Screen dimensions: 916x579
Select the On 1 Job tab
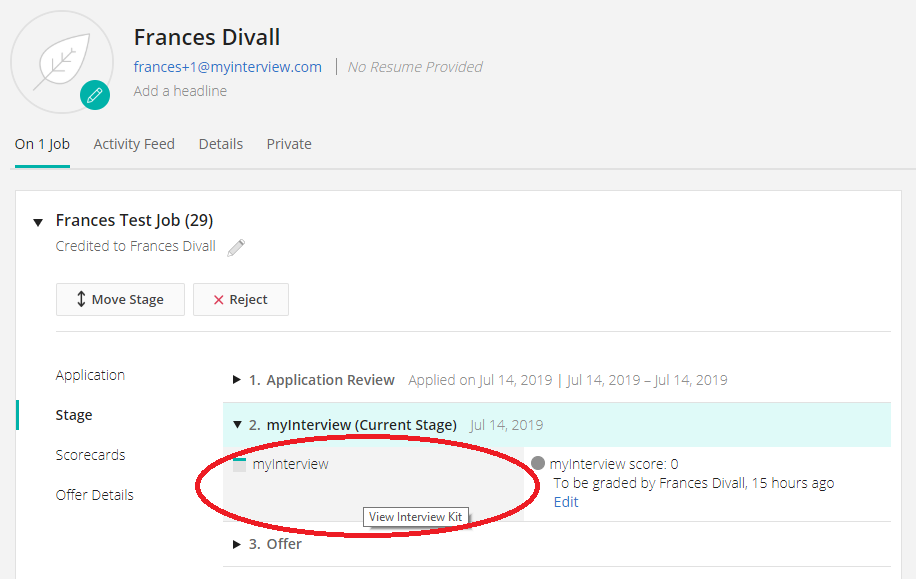click(x=42, y=144)
